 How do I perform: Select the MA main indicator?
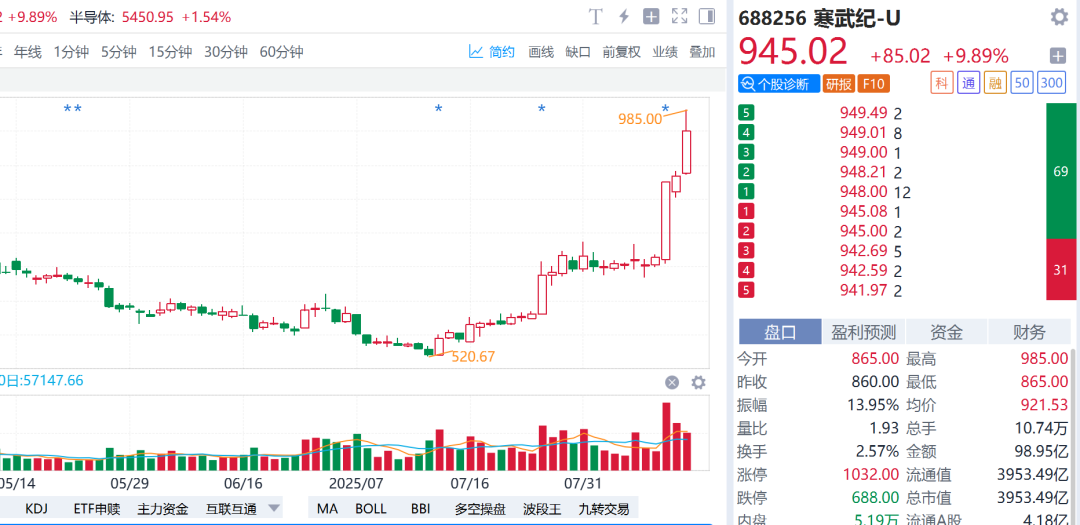327,509
